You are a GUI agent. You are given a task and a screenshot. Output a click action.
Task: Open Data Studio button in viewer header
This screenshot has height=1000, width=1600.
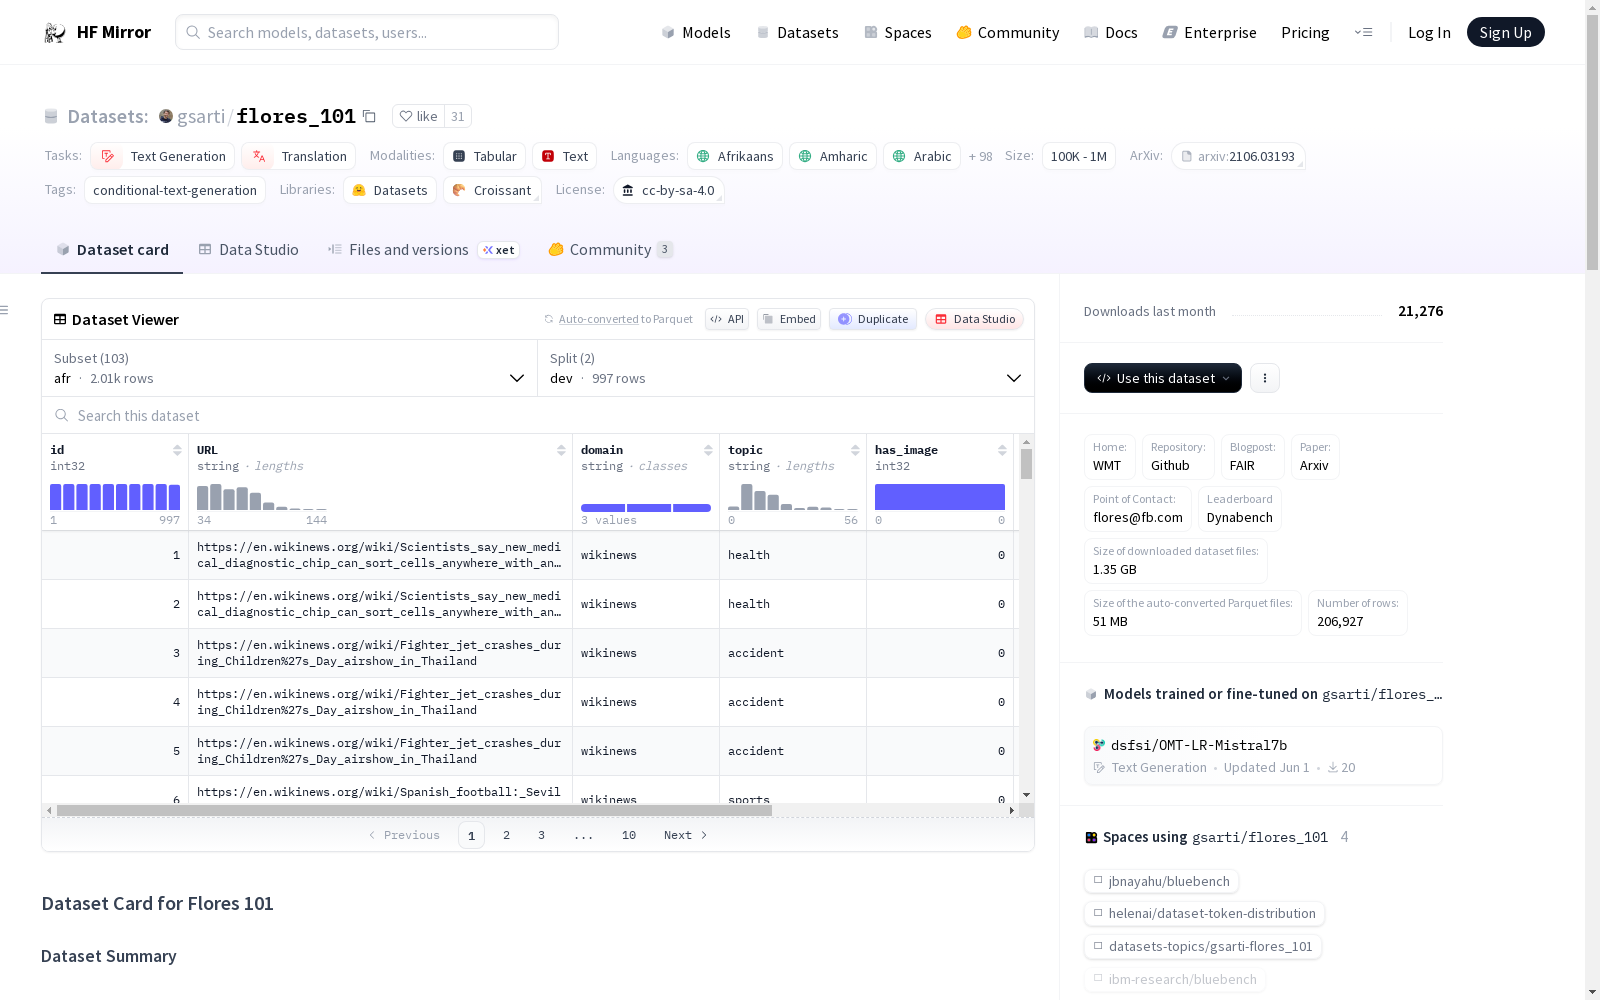tap(974, 320)
